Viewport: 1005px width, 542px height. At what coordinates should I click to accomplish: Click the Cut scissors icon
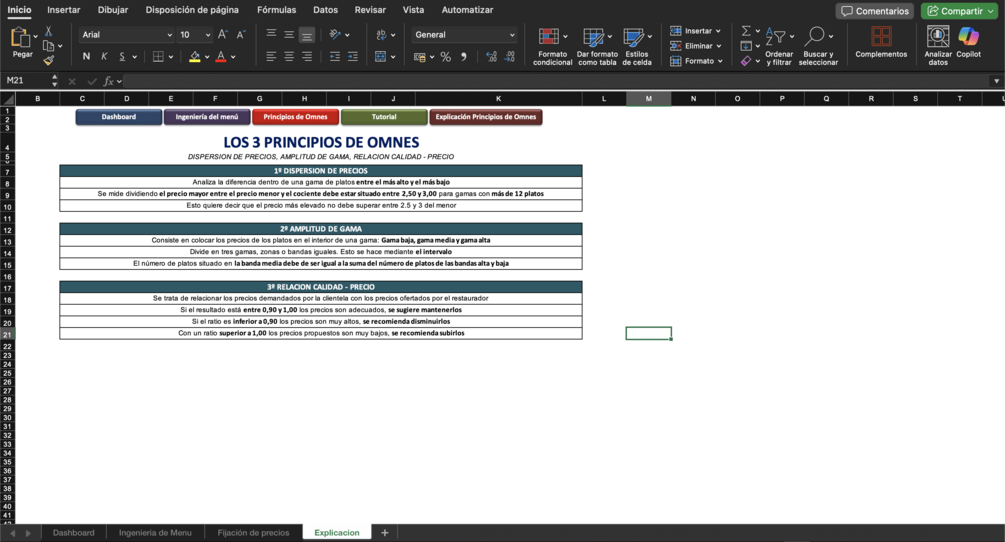48,31
